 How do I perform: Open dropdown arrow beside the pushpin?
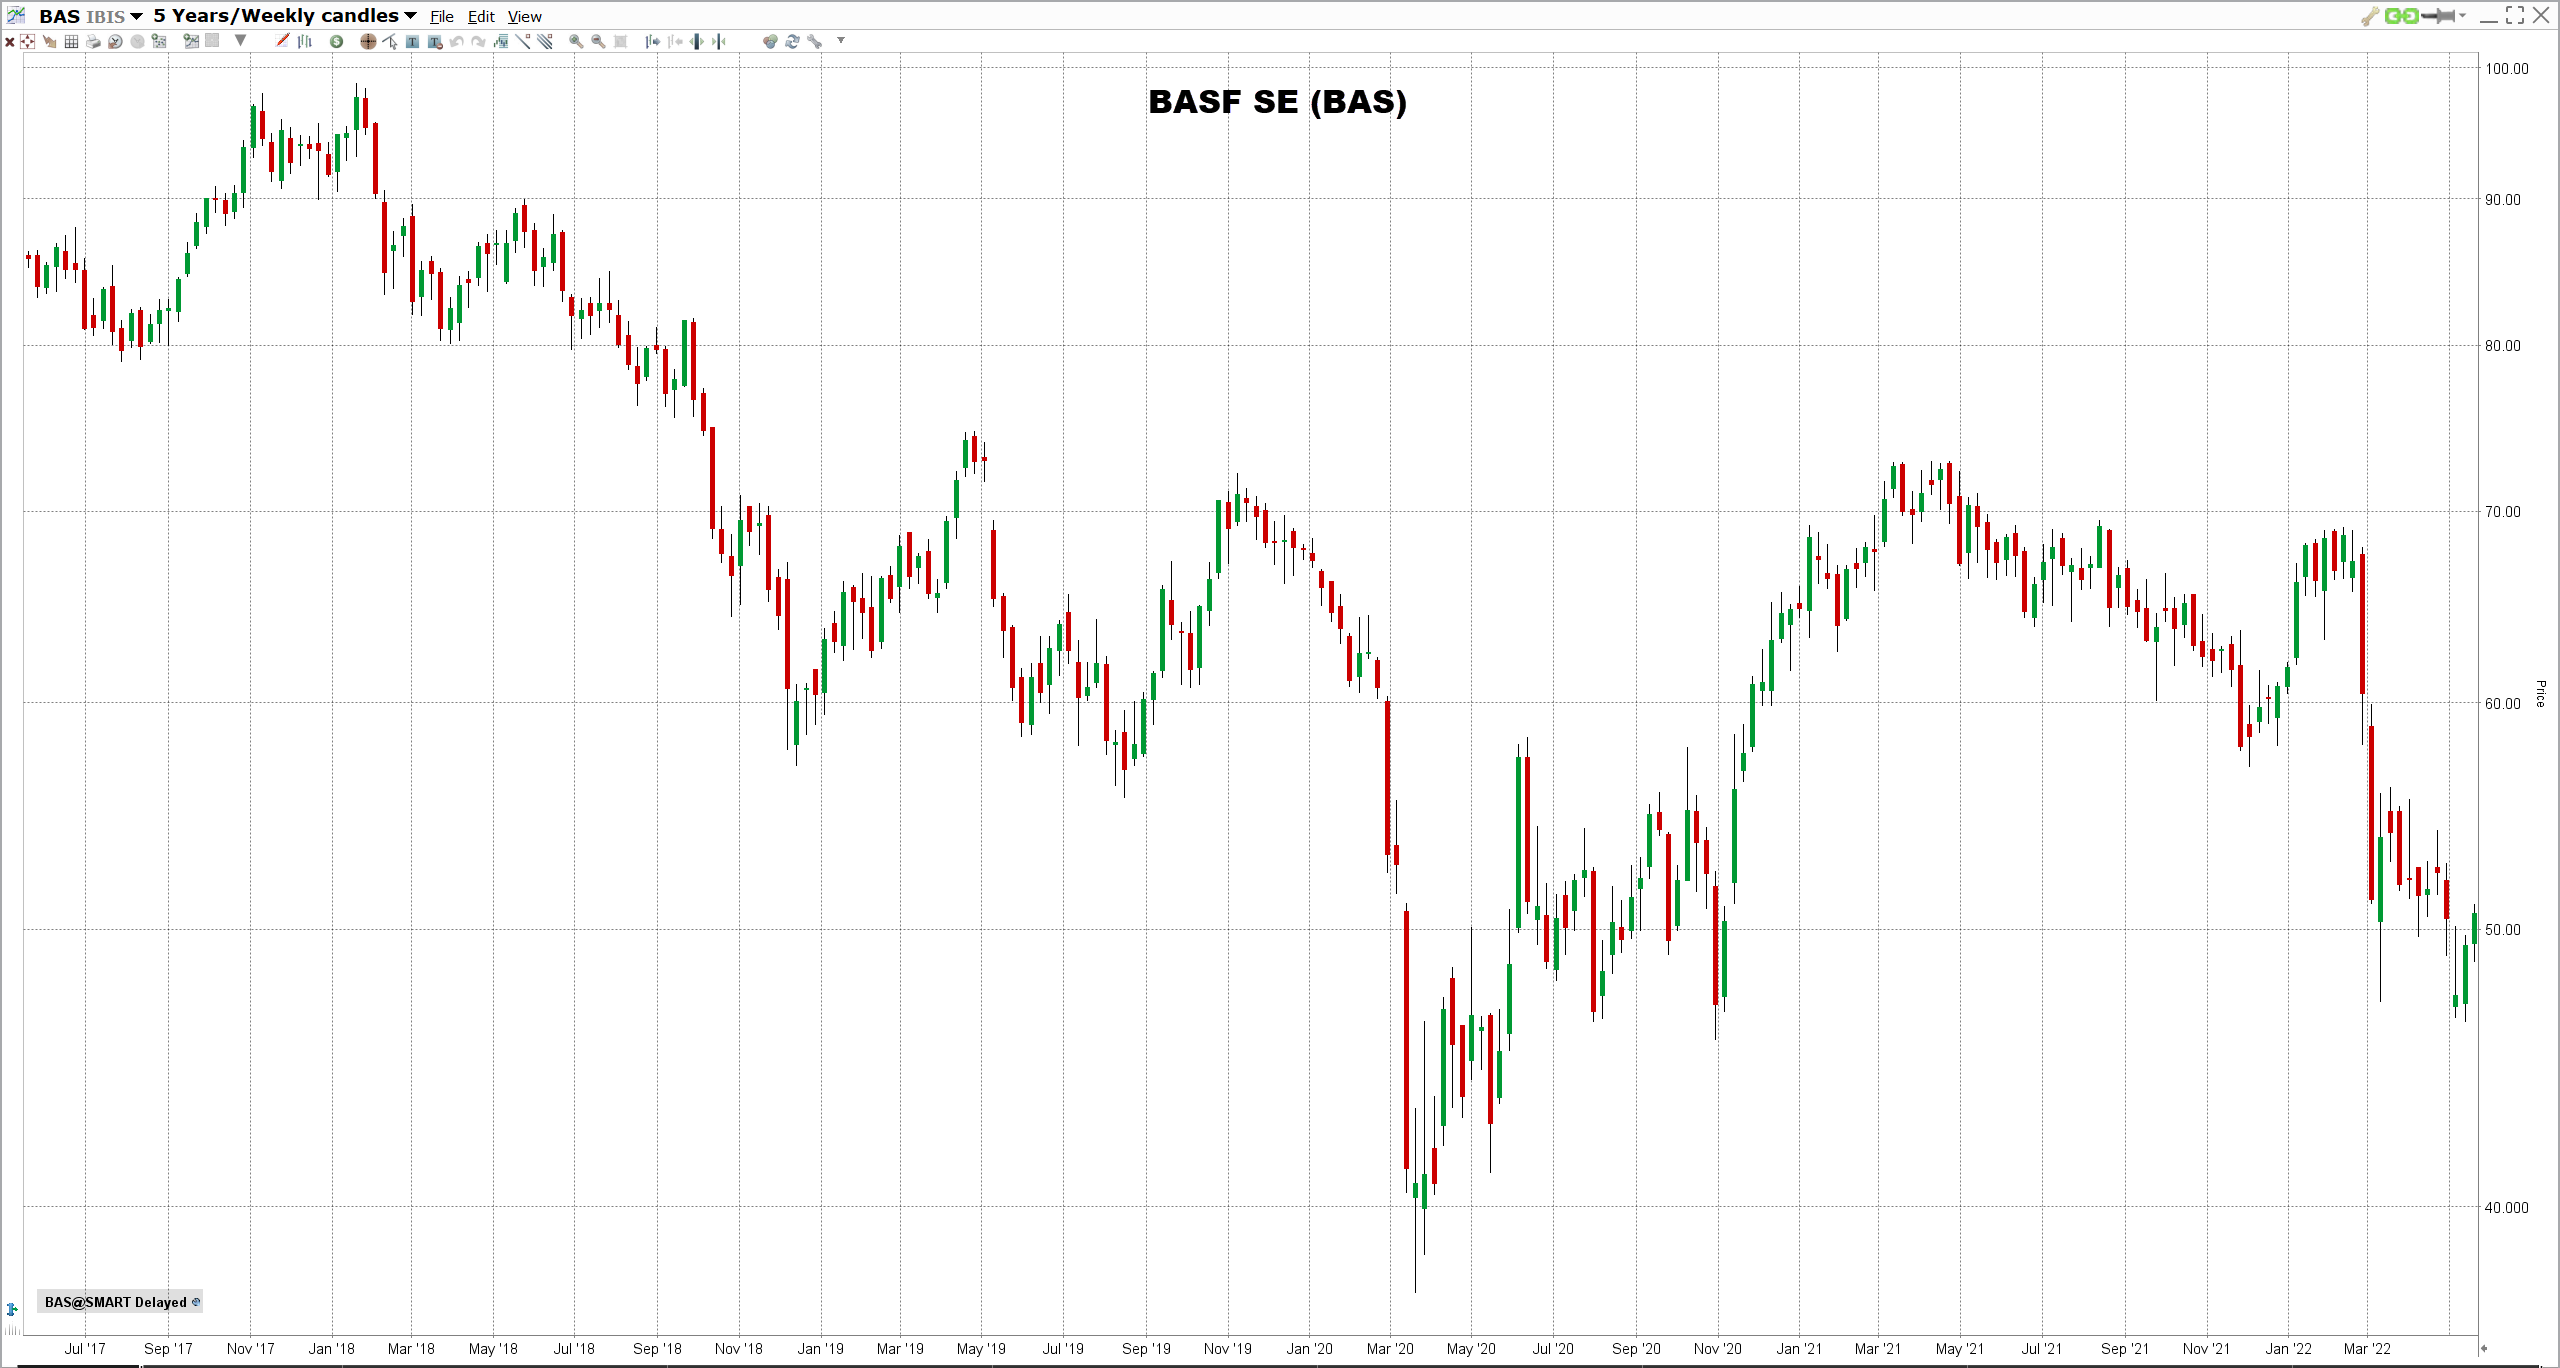(x=2462, y=16)
